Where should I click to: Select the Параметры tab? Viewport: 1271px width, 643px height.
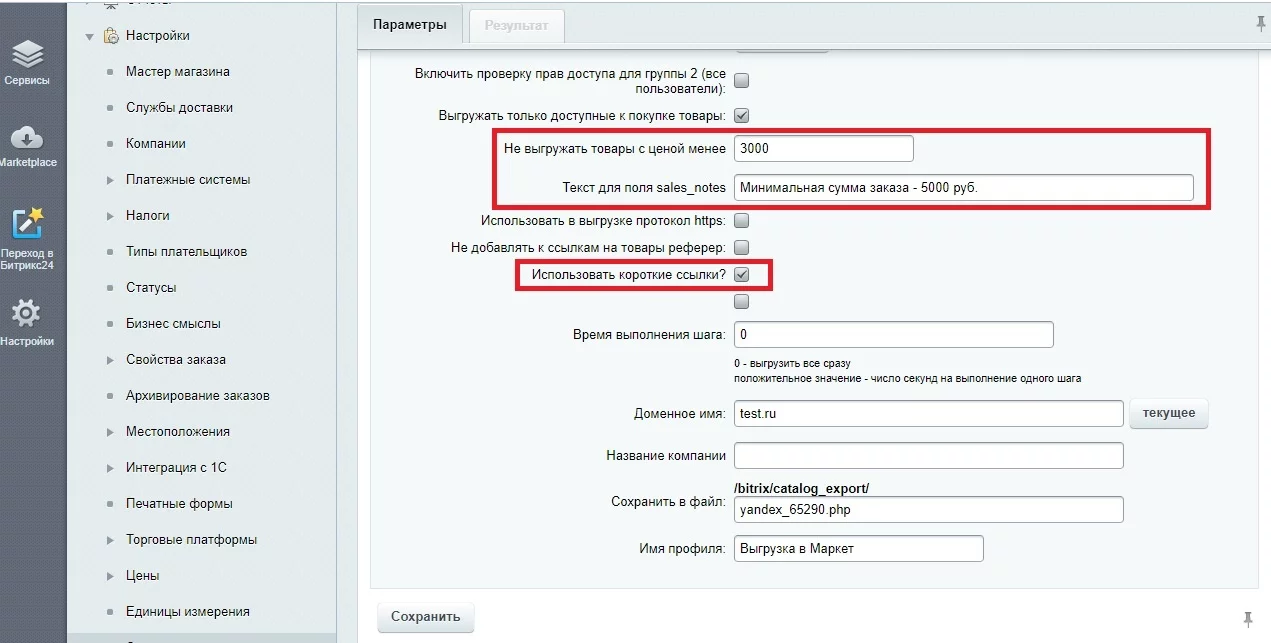[409, 26]
